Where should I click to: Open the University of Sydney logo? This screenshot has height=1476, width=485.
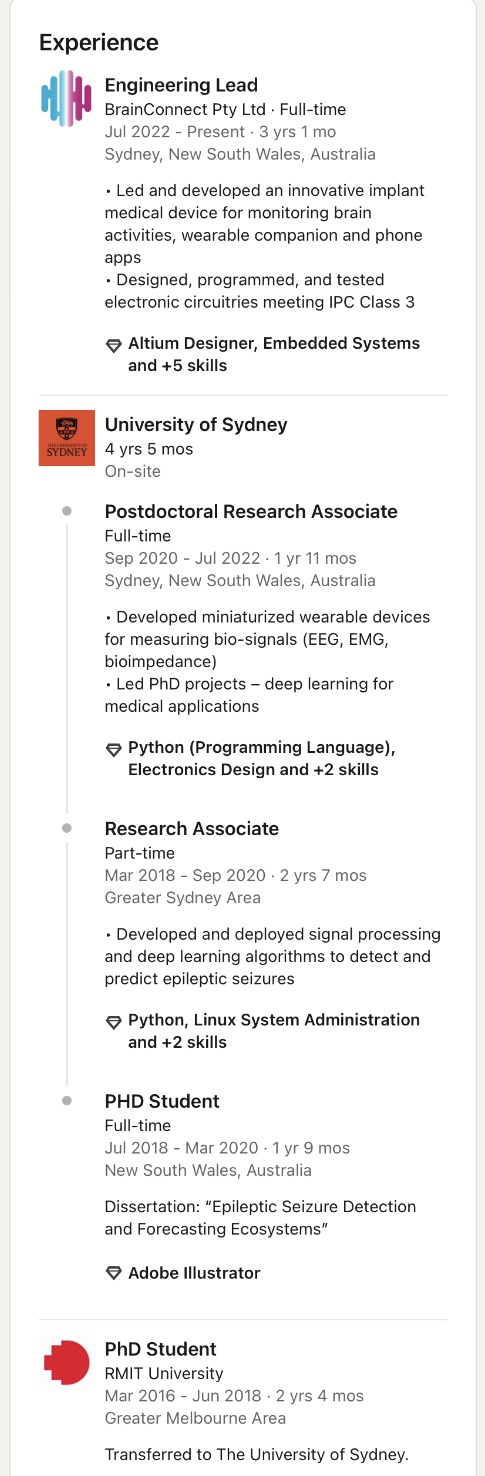click(x=67, y=438)
